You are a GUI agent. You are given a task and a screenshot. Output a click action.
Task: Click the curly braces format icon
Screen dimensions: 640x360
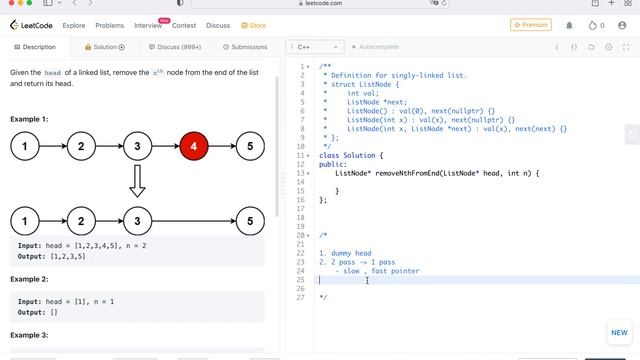click(x=574, y=47)
